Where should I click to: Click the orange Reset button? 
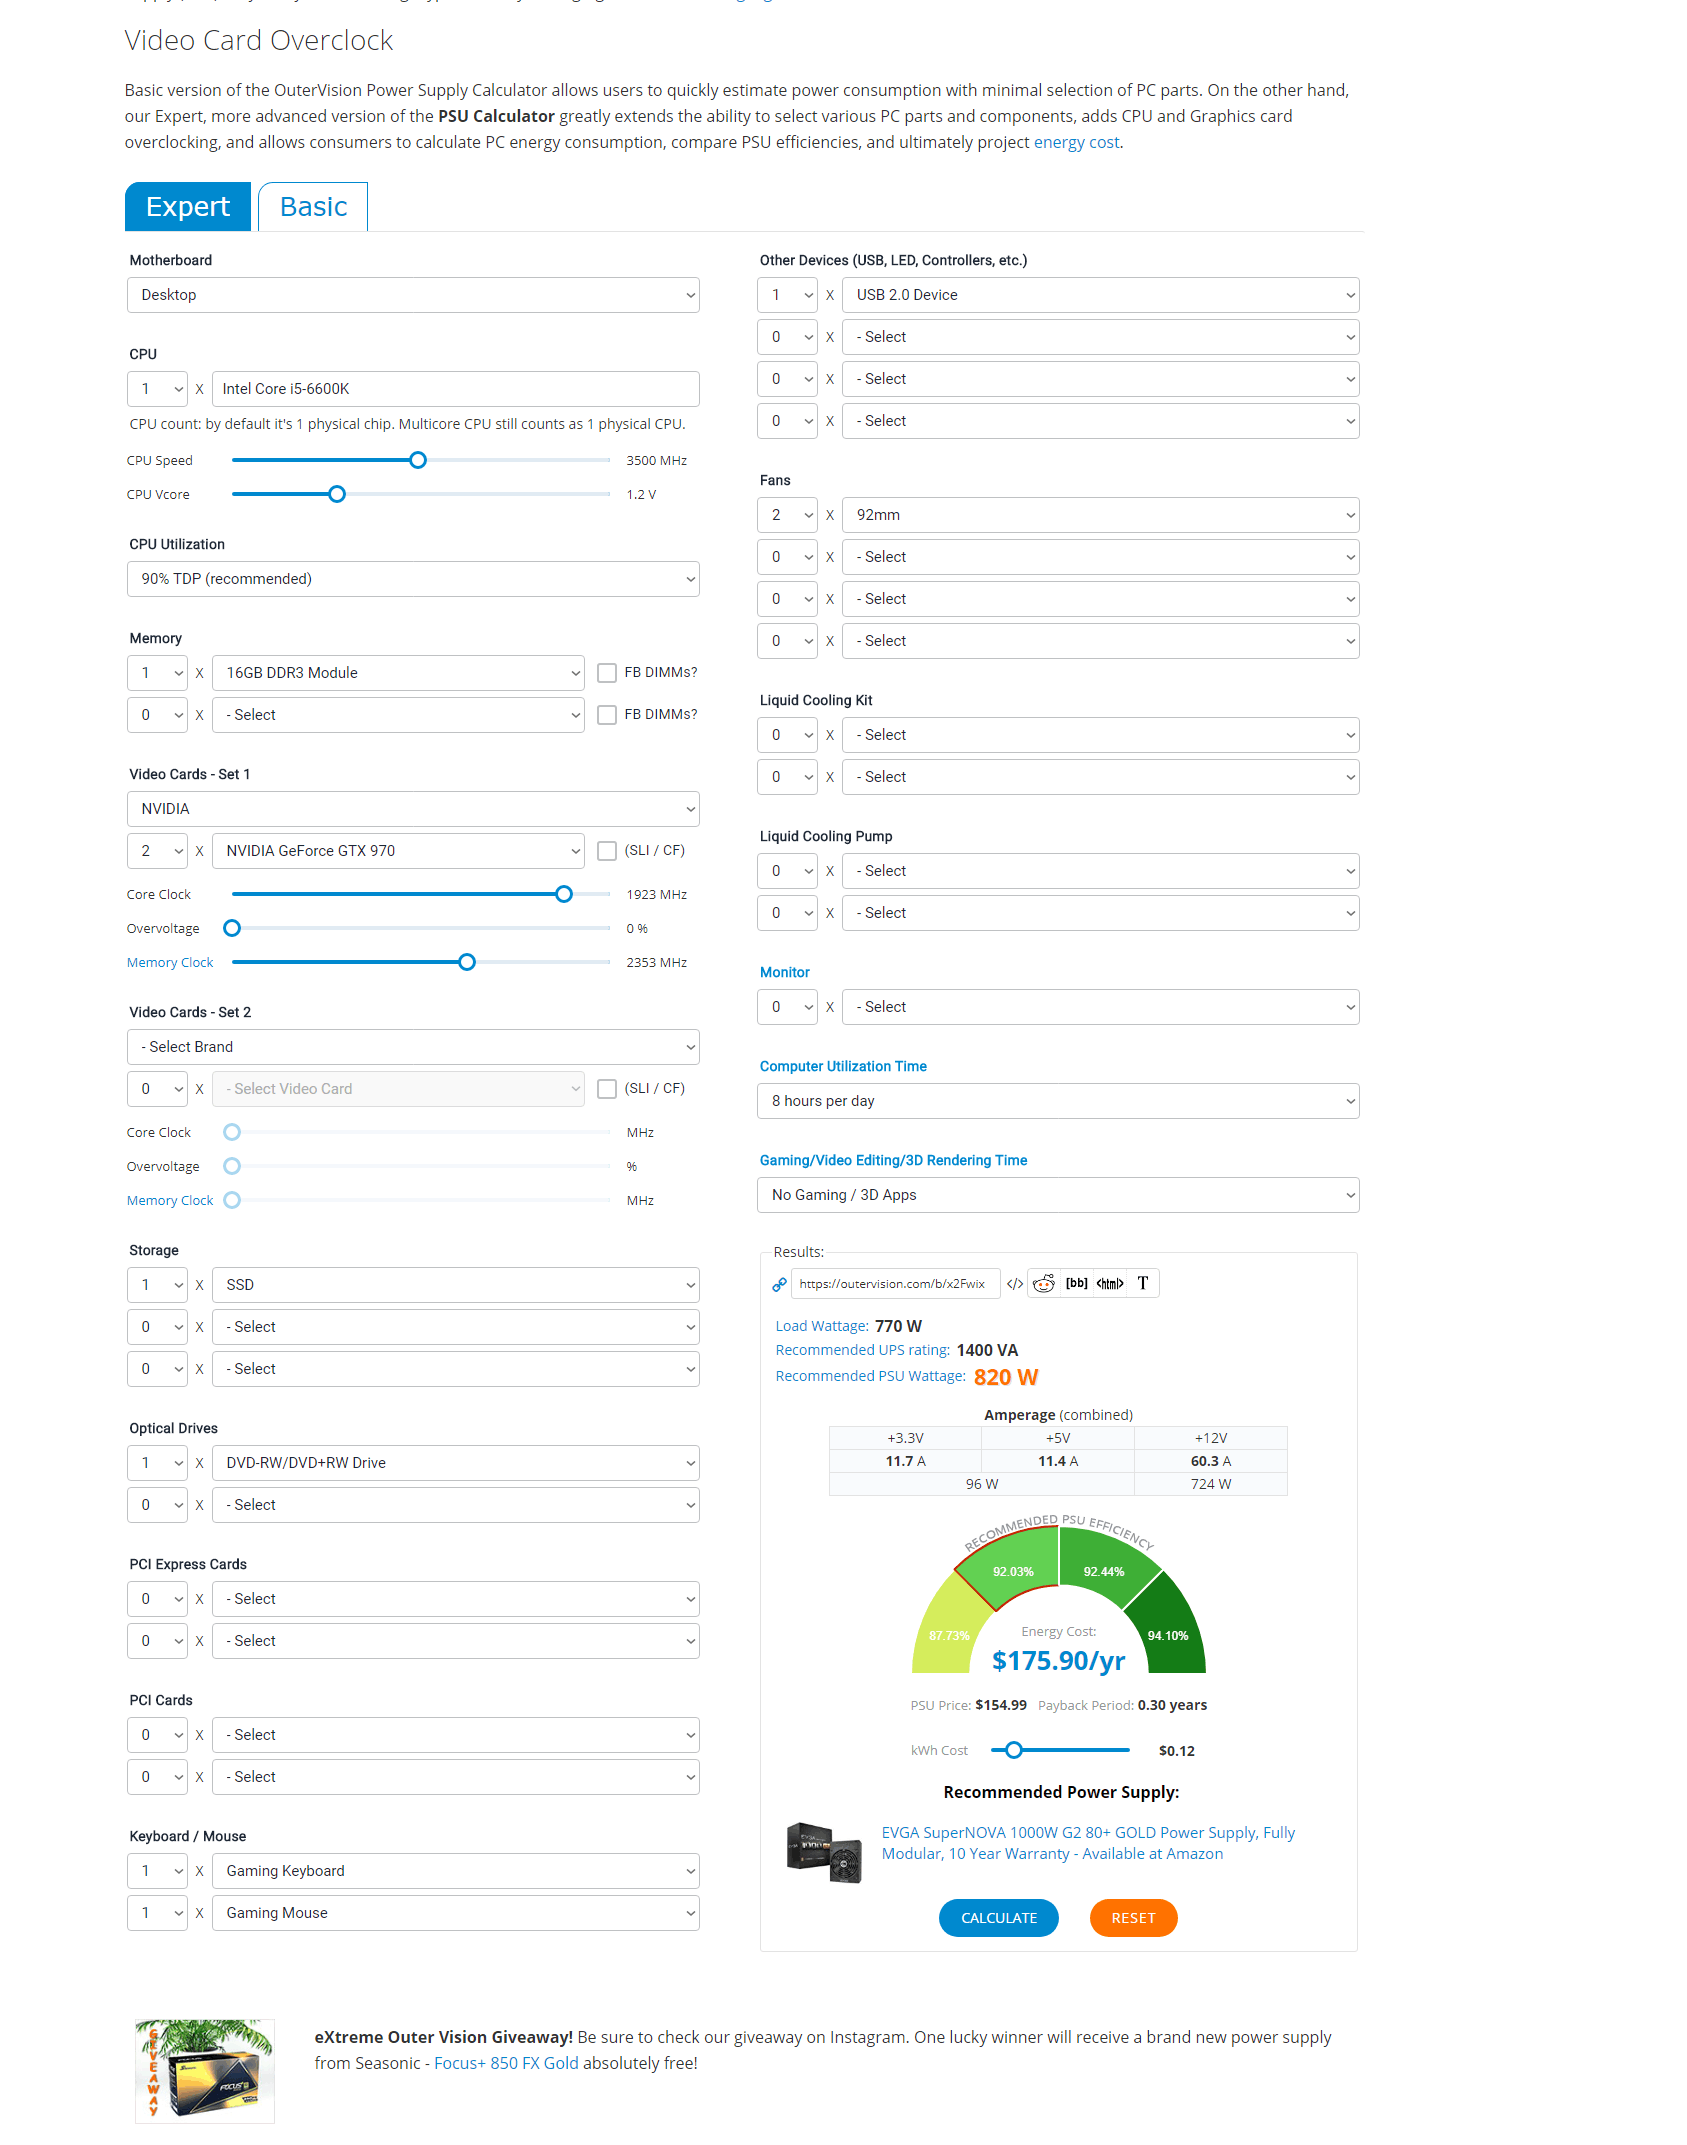pos(1133,1918)
